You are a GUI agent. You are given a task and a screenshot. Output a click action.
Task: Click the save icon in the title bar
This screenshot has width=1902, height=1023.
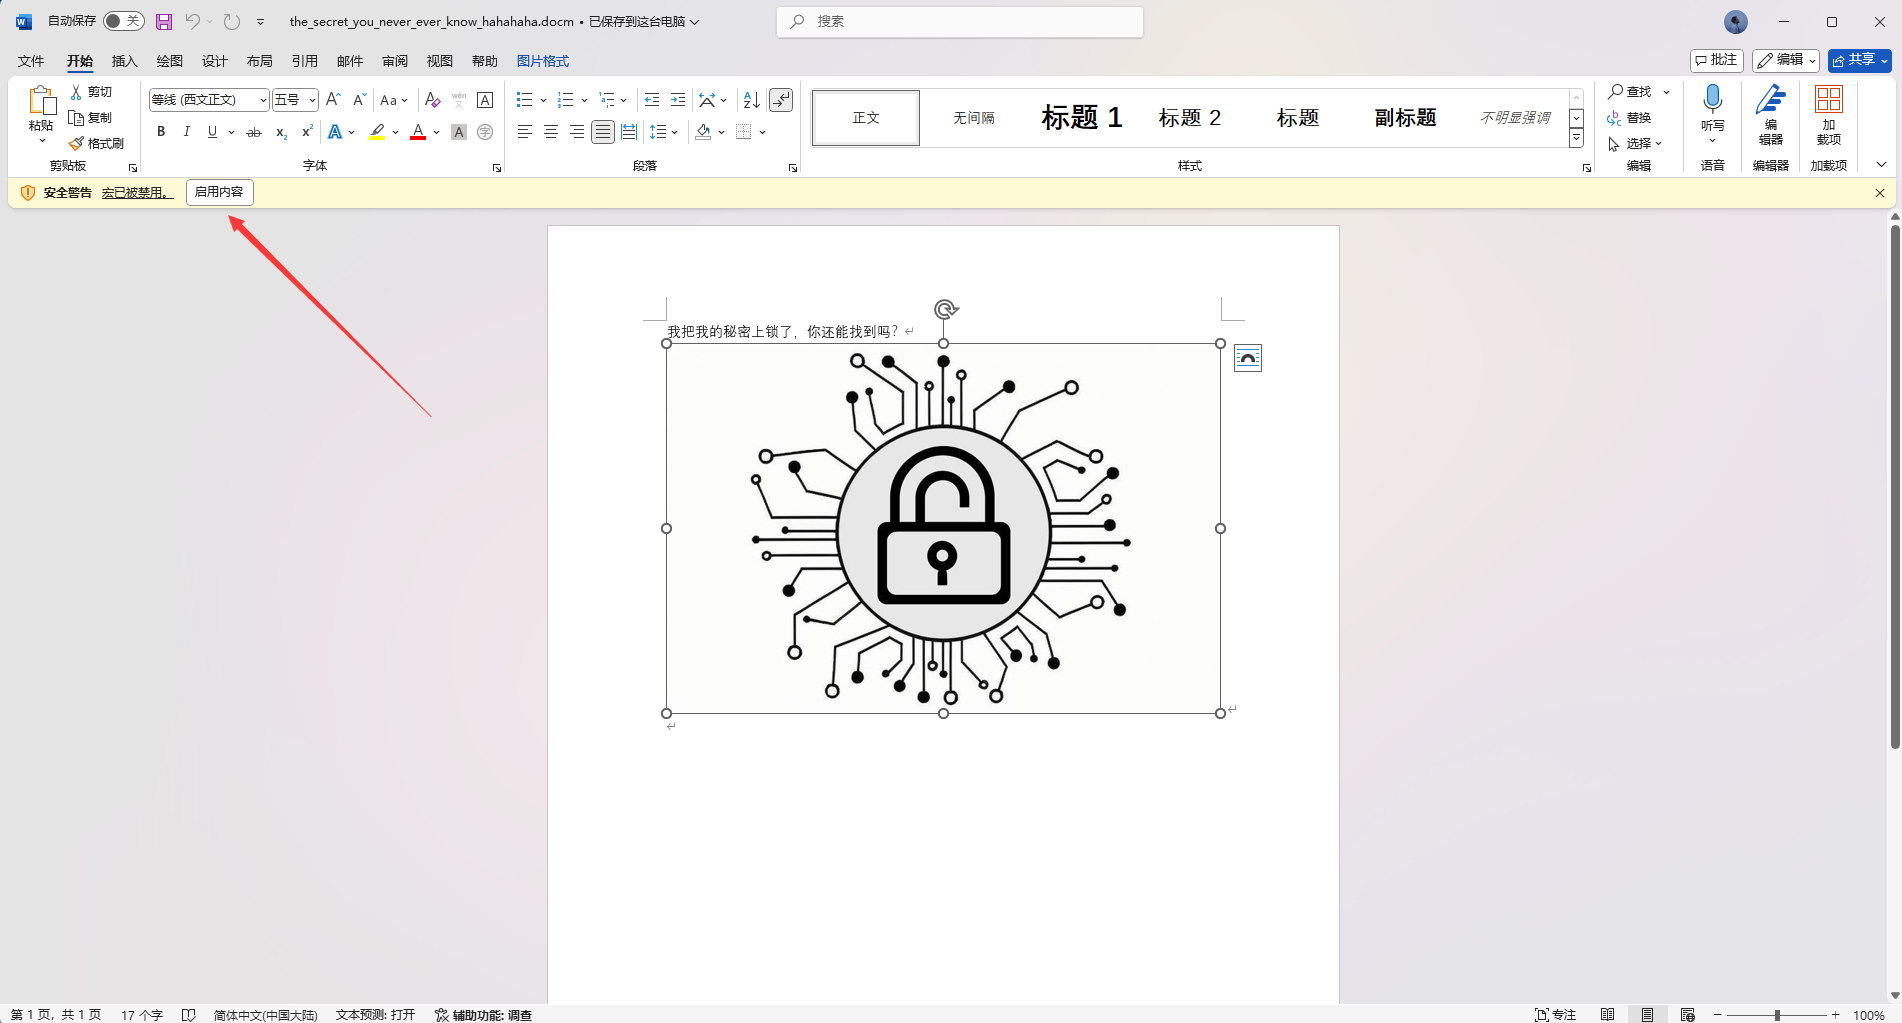point(164,21)
